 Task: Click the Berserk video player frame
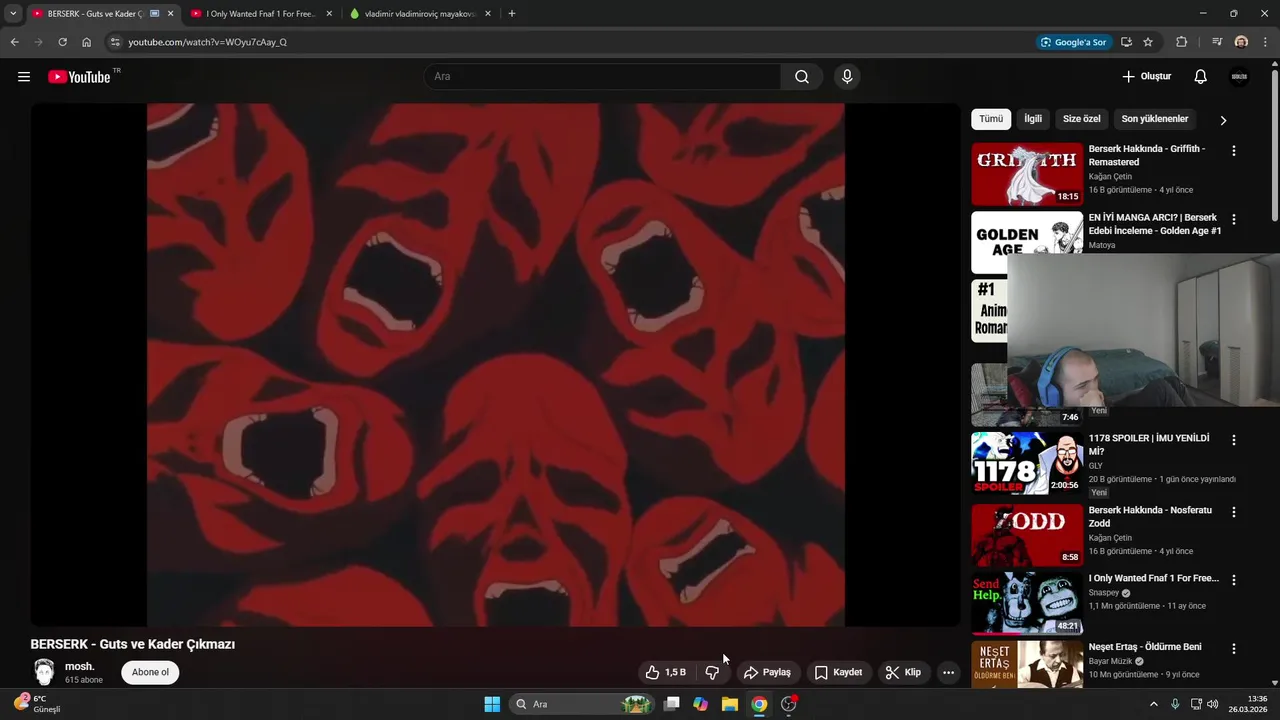click(x=496, y=365)
